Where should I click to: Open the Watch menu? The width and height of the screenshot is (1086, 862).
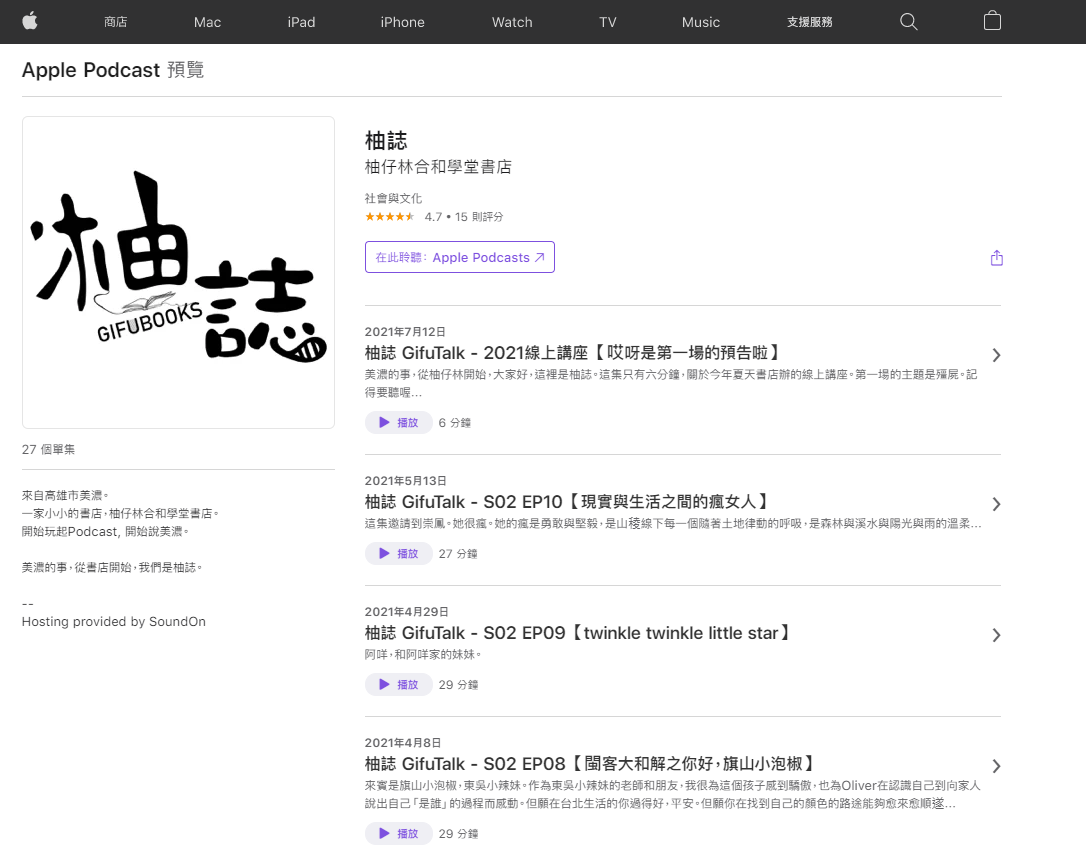[512, 22]
